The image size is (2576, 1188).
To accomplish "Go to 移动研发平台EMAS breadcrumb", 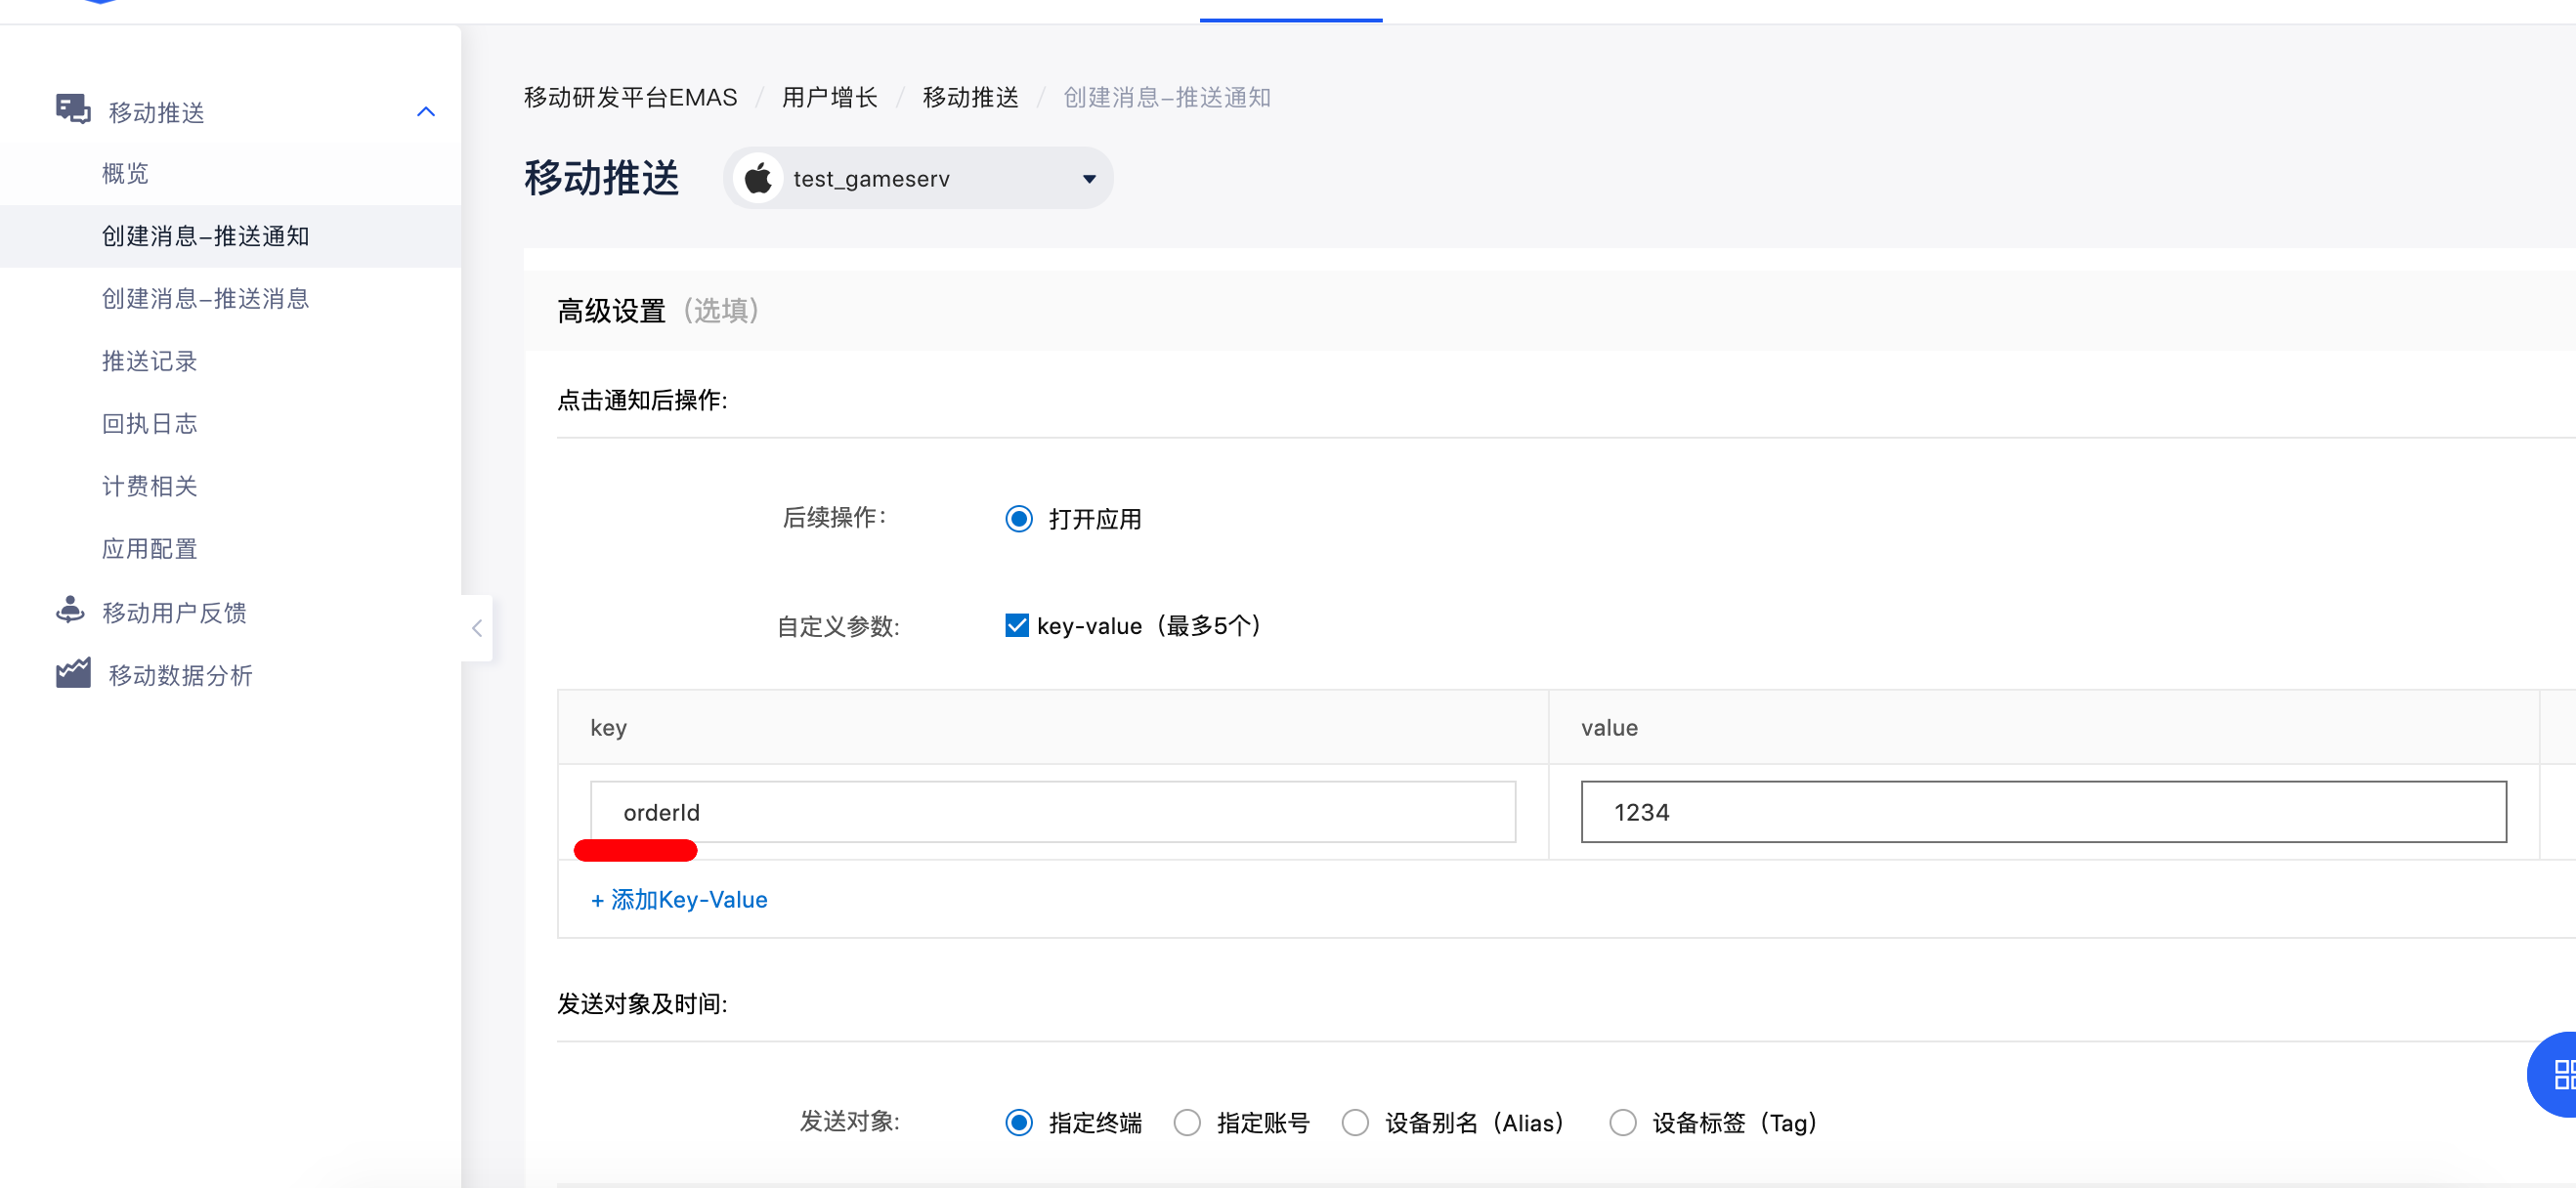I will (630, 97).
